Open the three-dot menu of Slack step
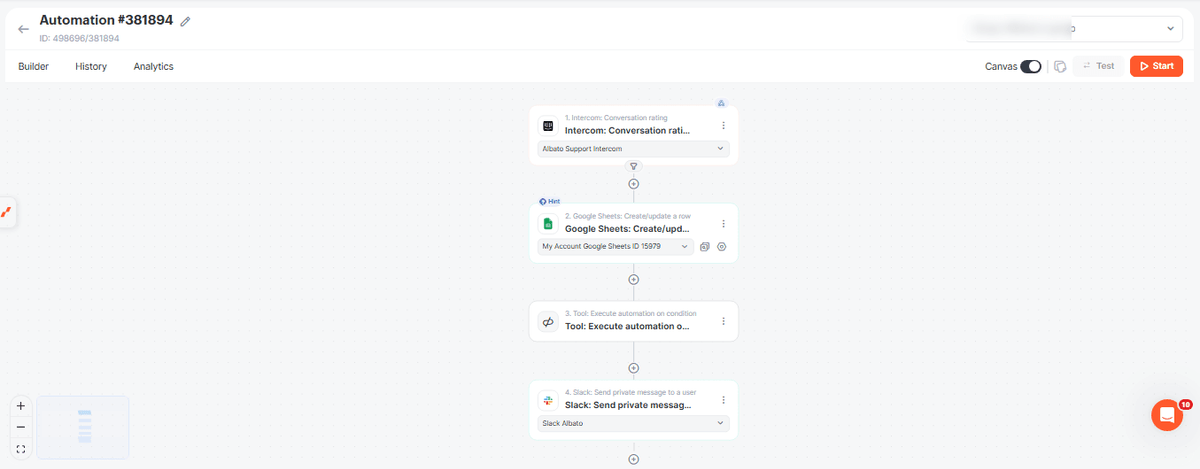The height and width of the screenshot is (469, 1200). tap(723, 400)
